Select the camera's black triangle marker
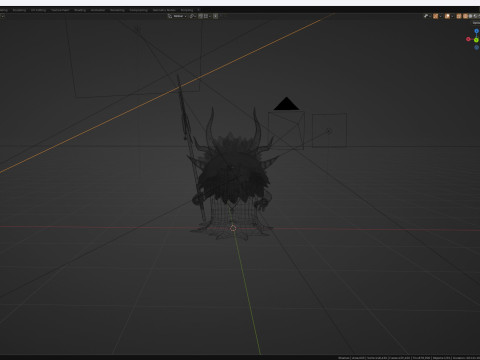 tap(286, 104)
